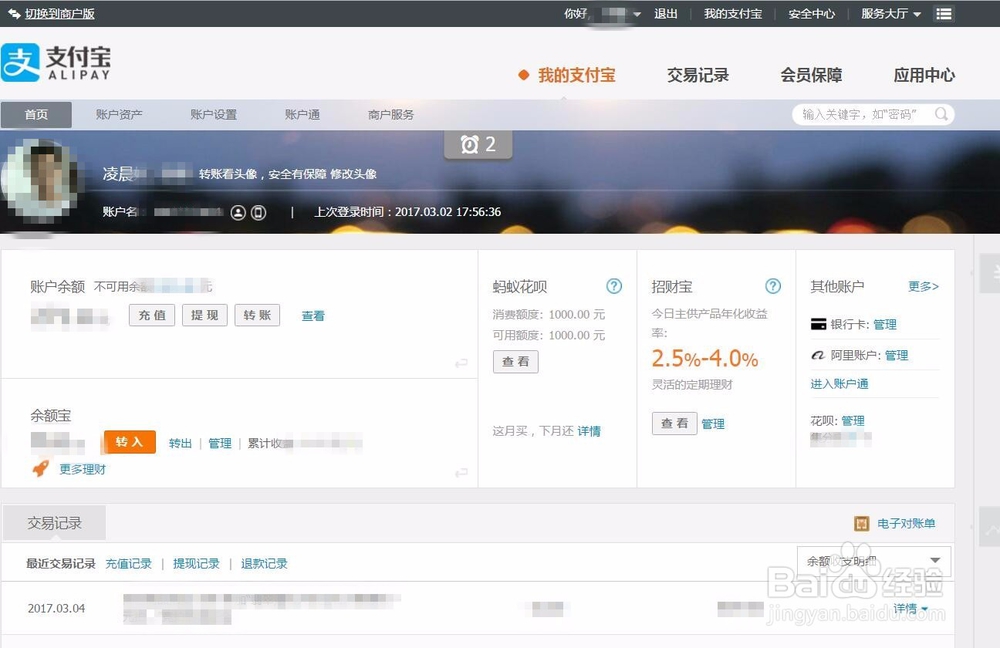
Task: Click the 充值 button
Action: (152, 315)
